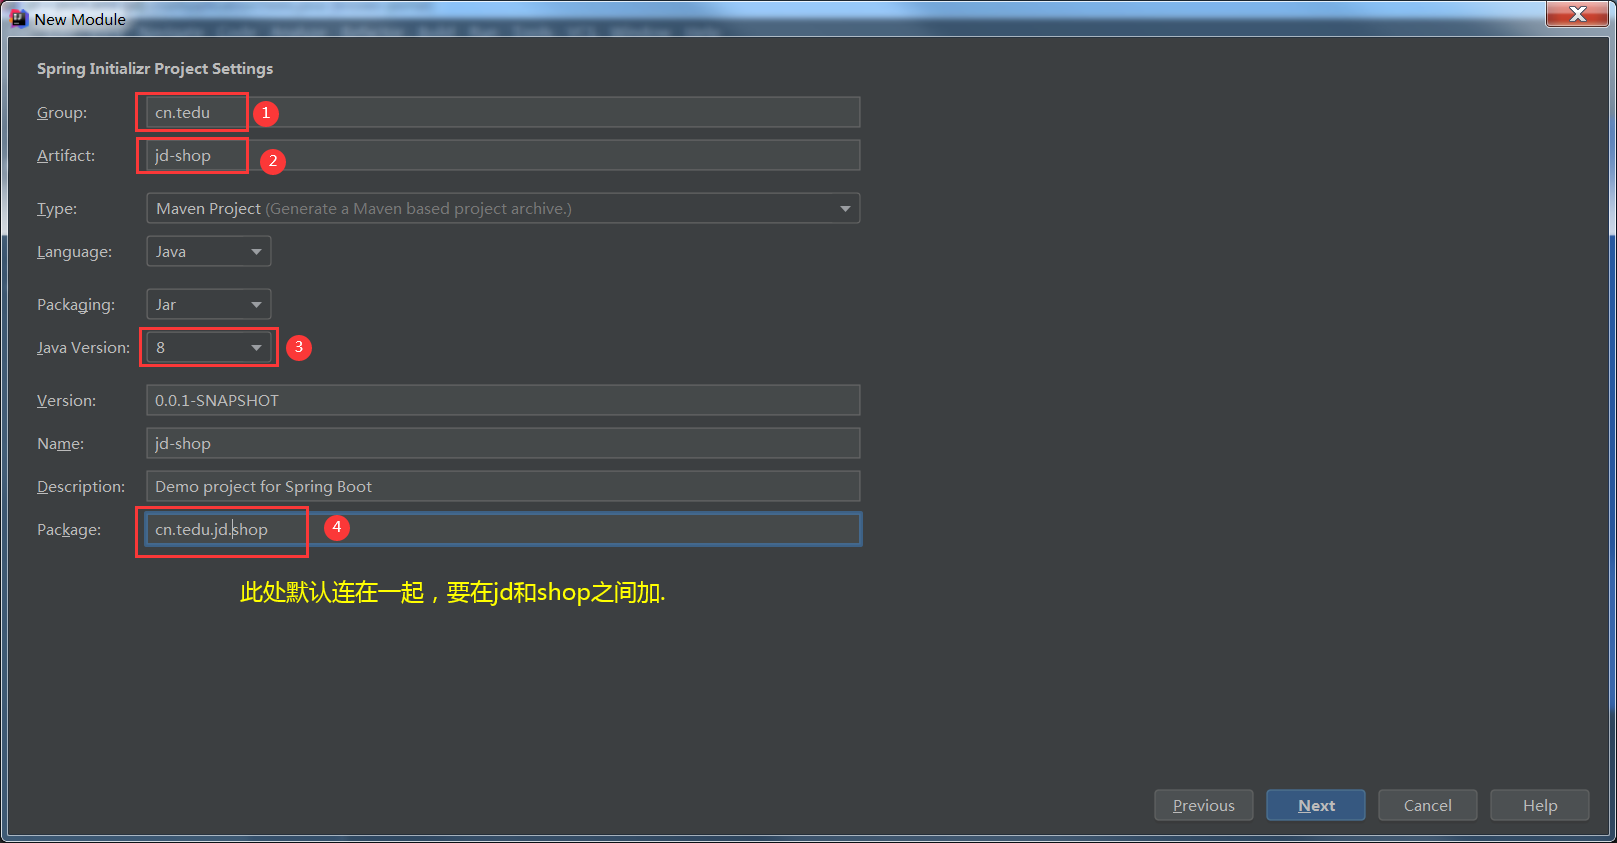Click the Java Version label
This screenshot has height=843, width=1617.
click(x=83, y=347)
